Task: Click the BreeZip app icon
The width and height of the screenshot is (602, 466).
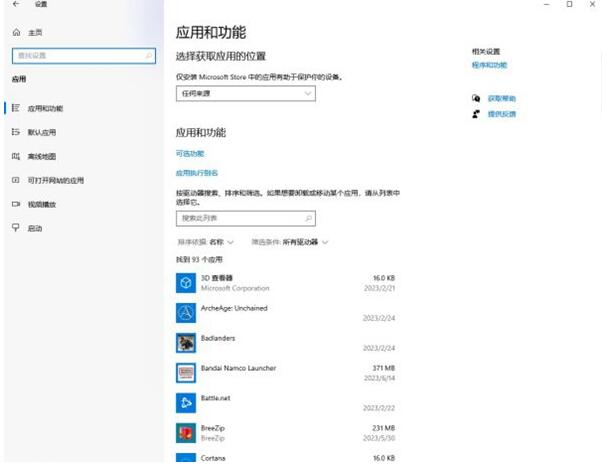Action: (x=186, y=433)
